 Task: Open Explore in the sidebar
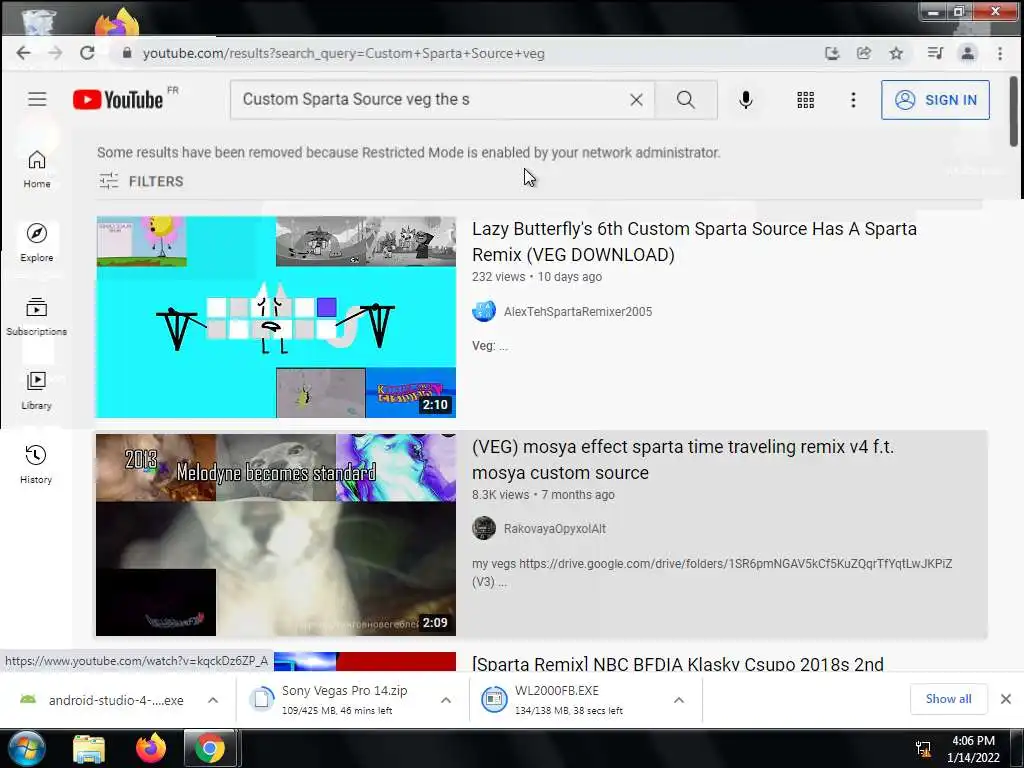(37, 243)
